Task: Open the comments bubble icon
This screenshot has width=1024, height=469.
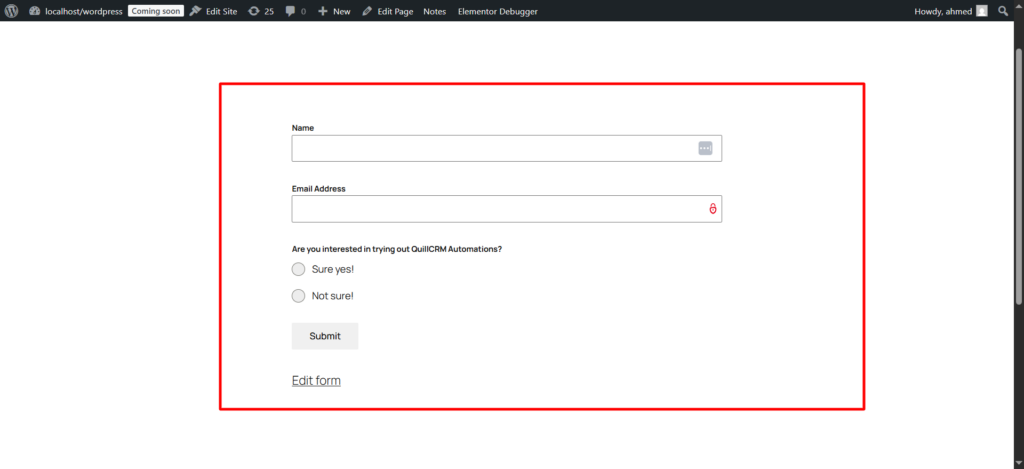Action: [295, 11]
